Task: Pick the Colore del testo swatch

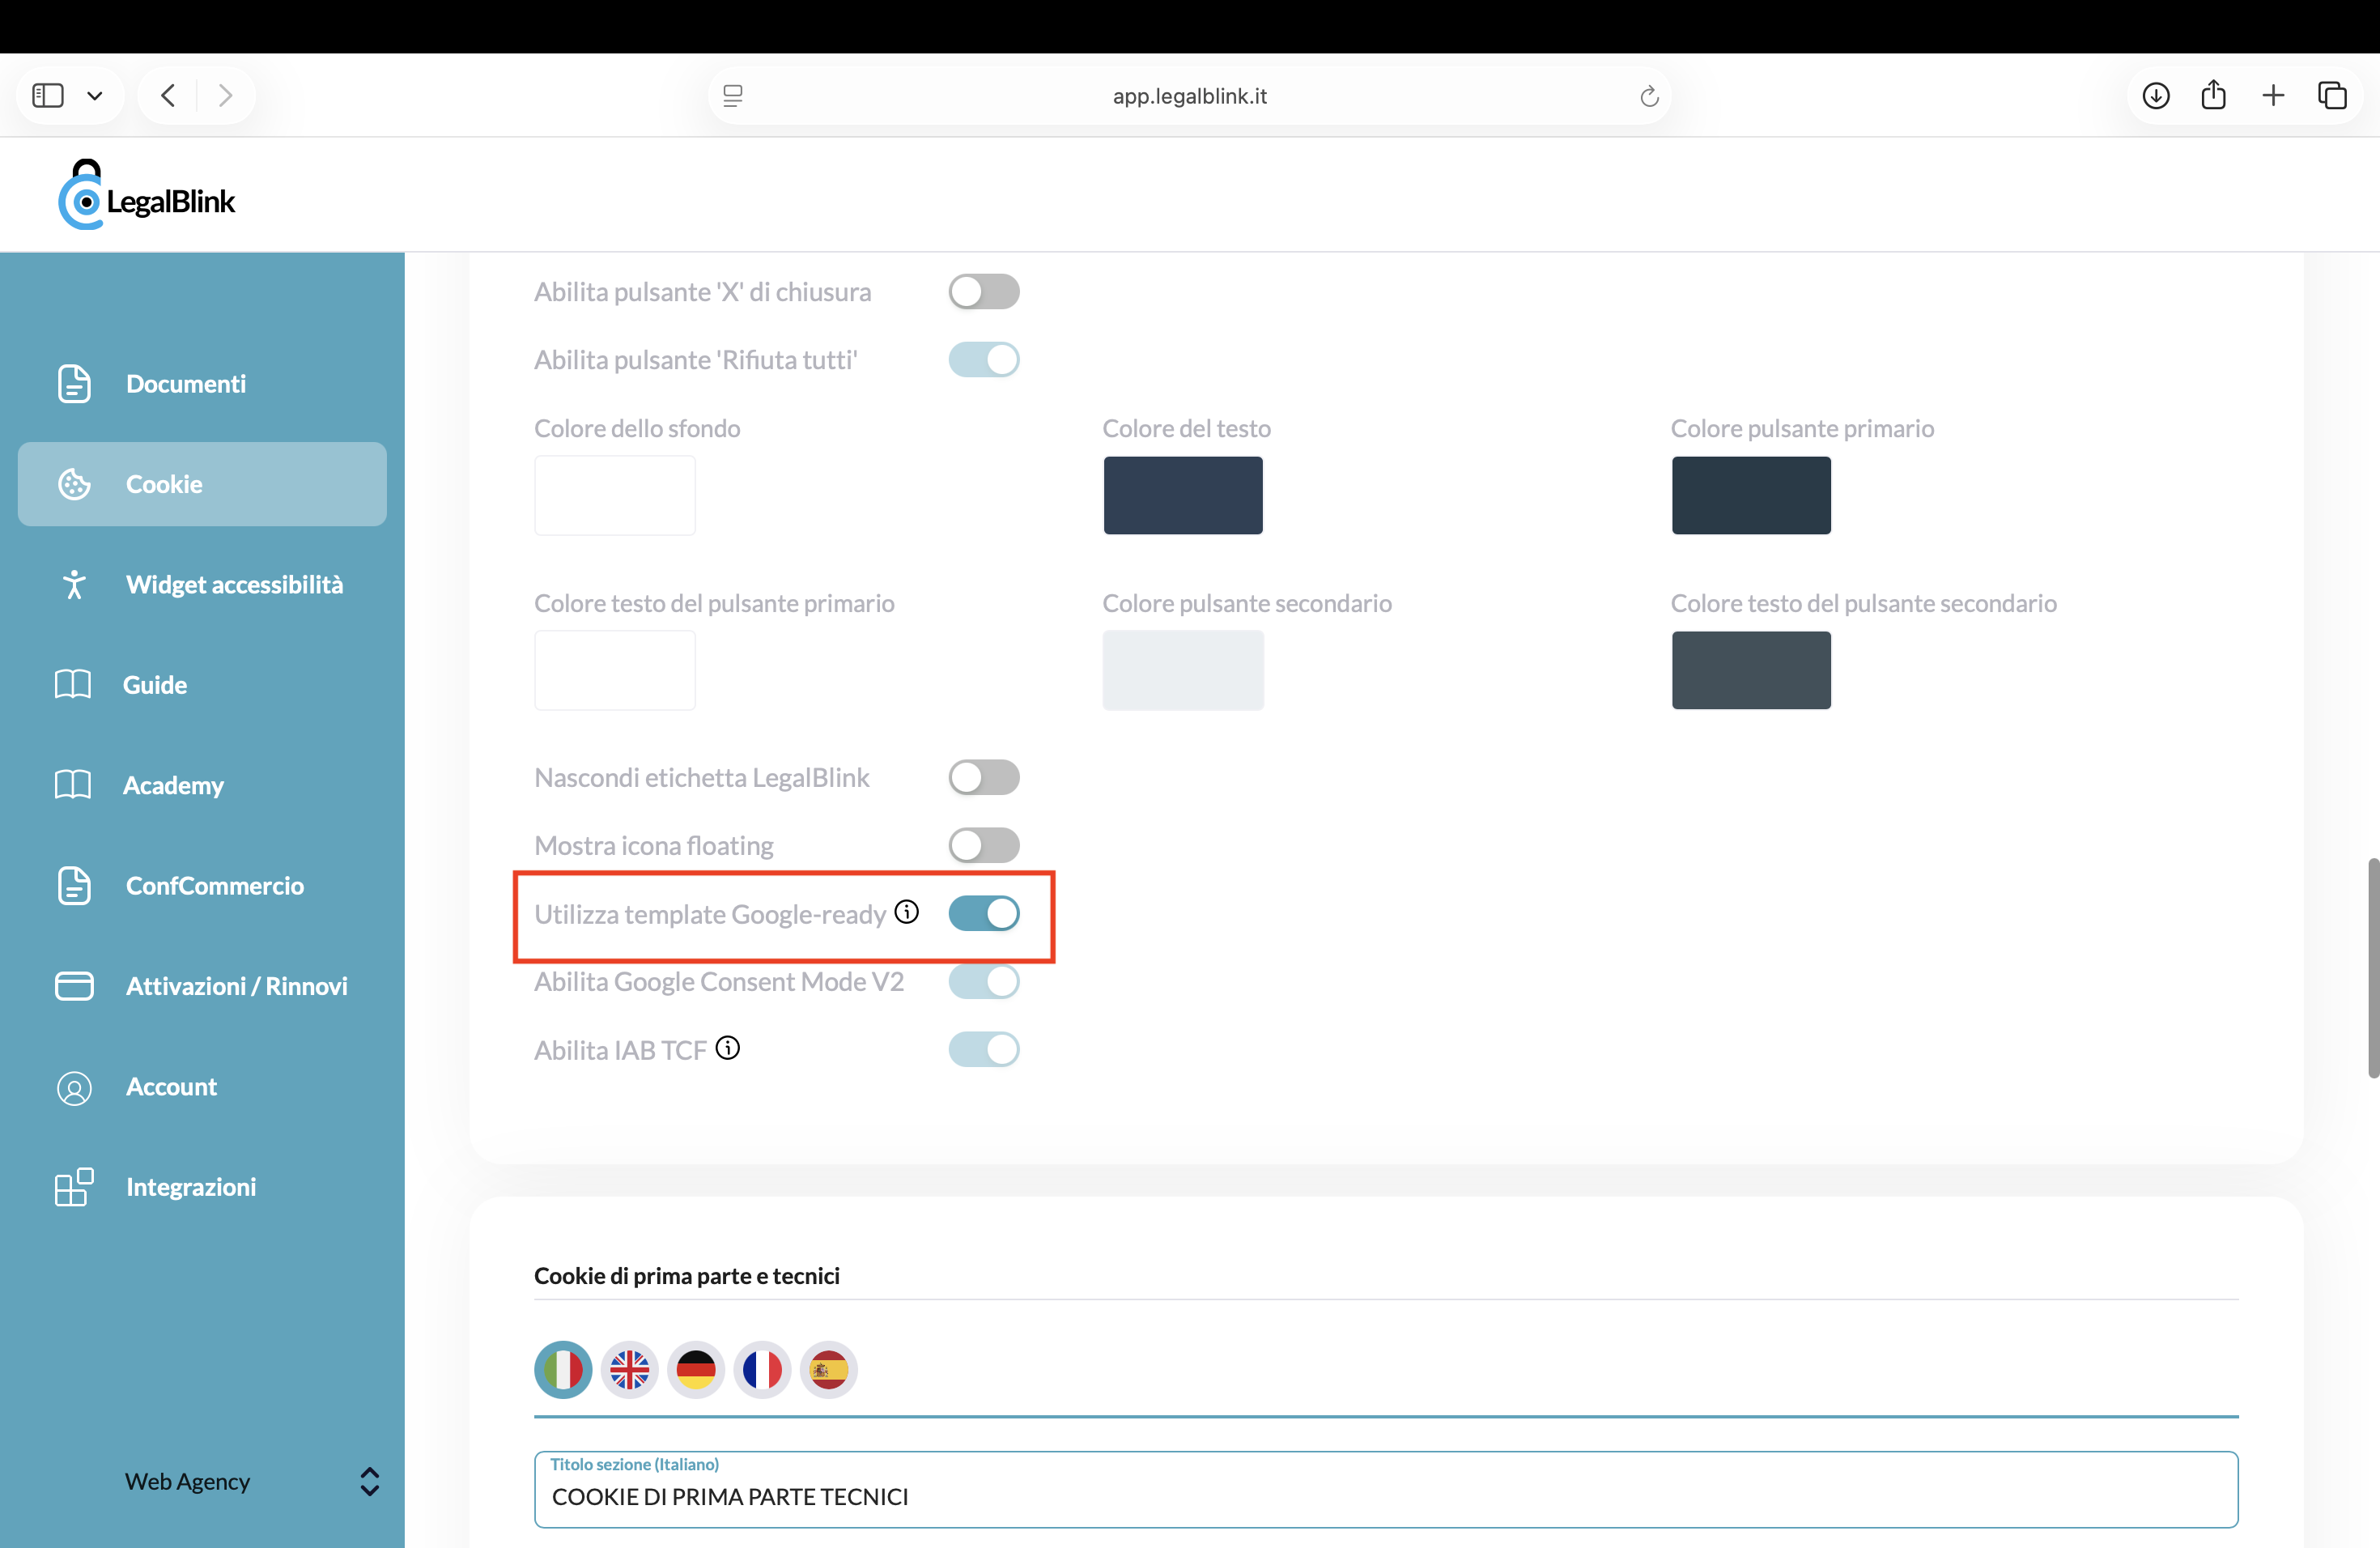Action: tap(1182, 495)
